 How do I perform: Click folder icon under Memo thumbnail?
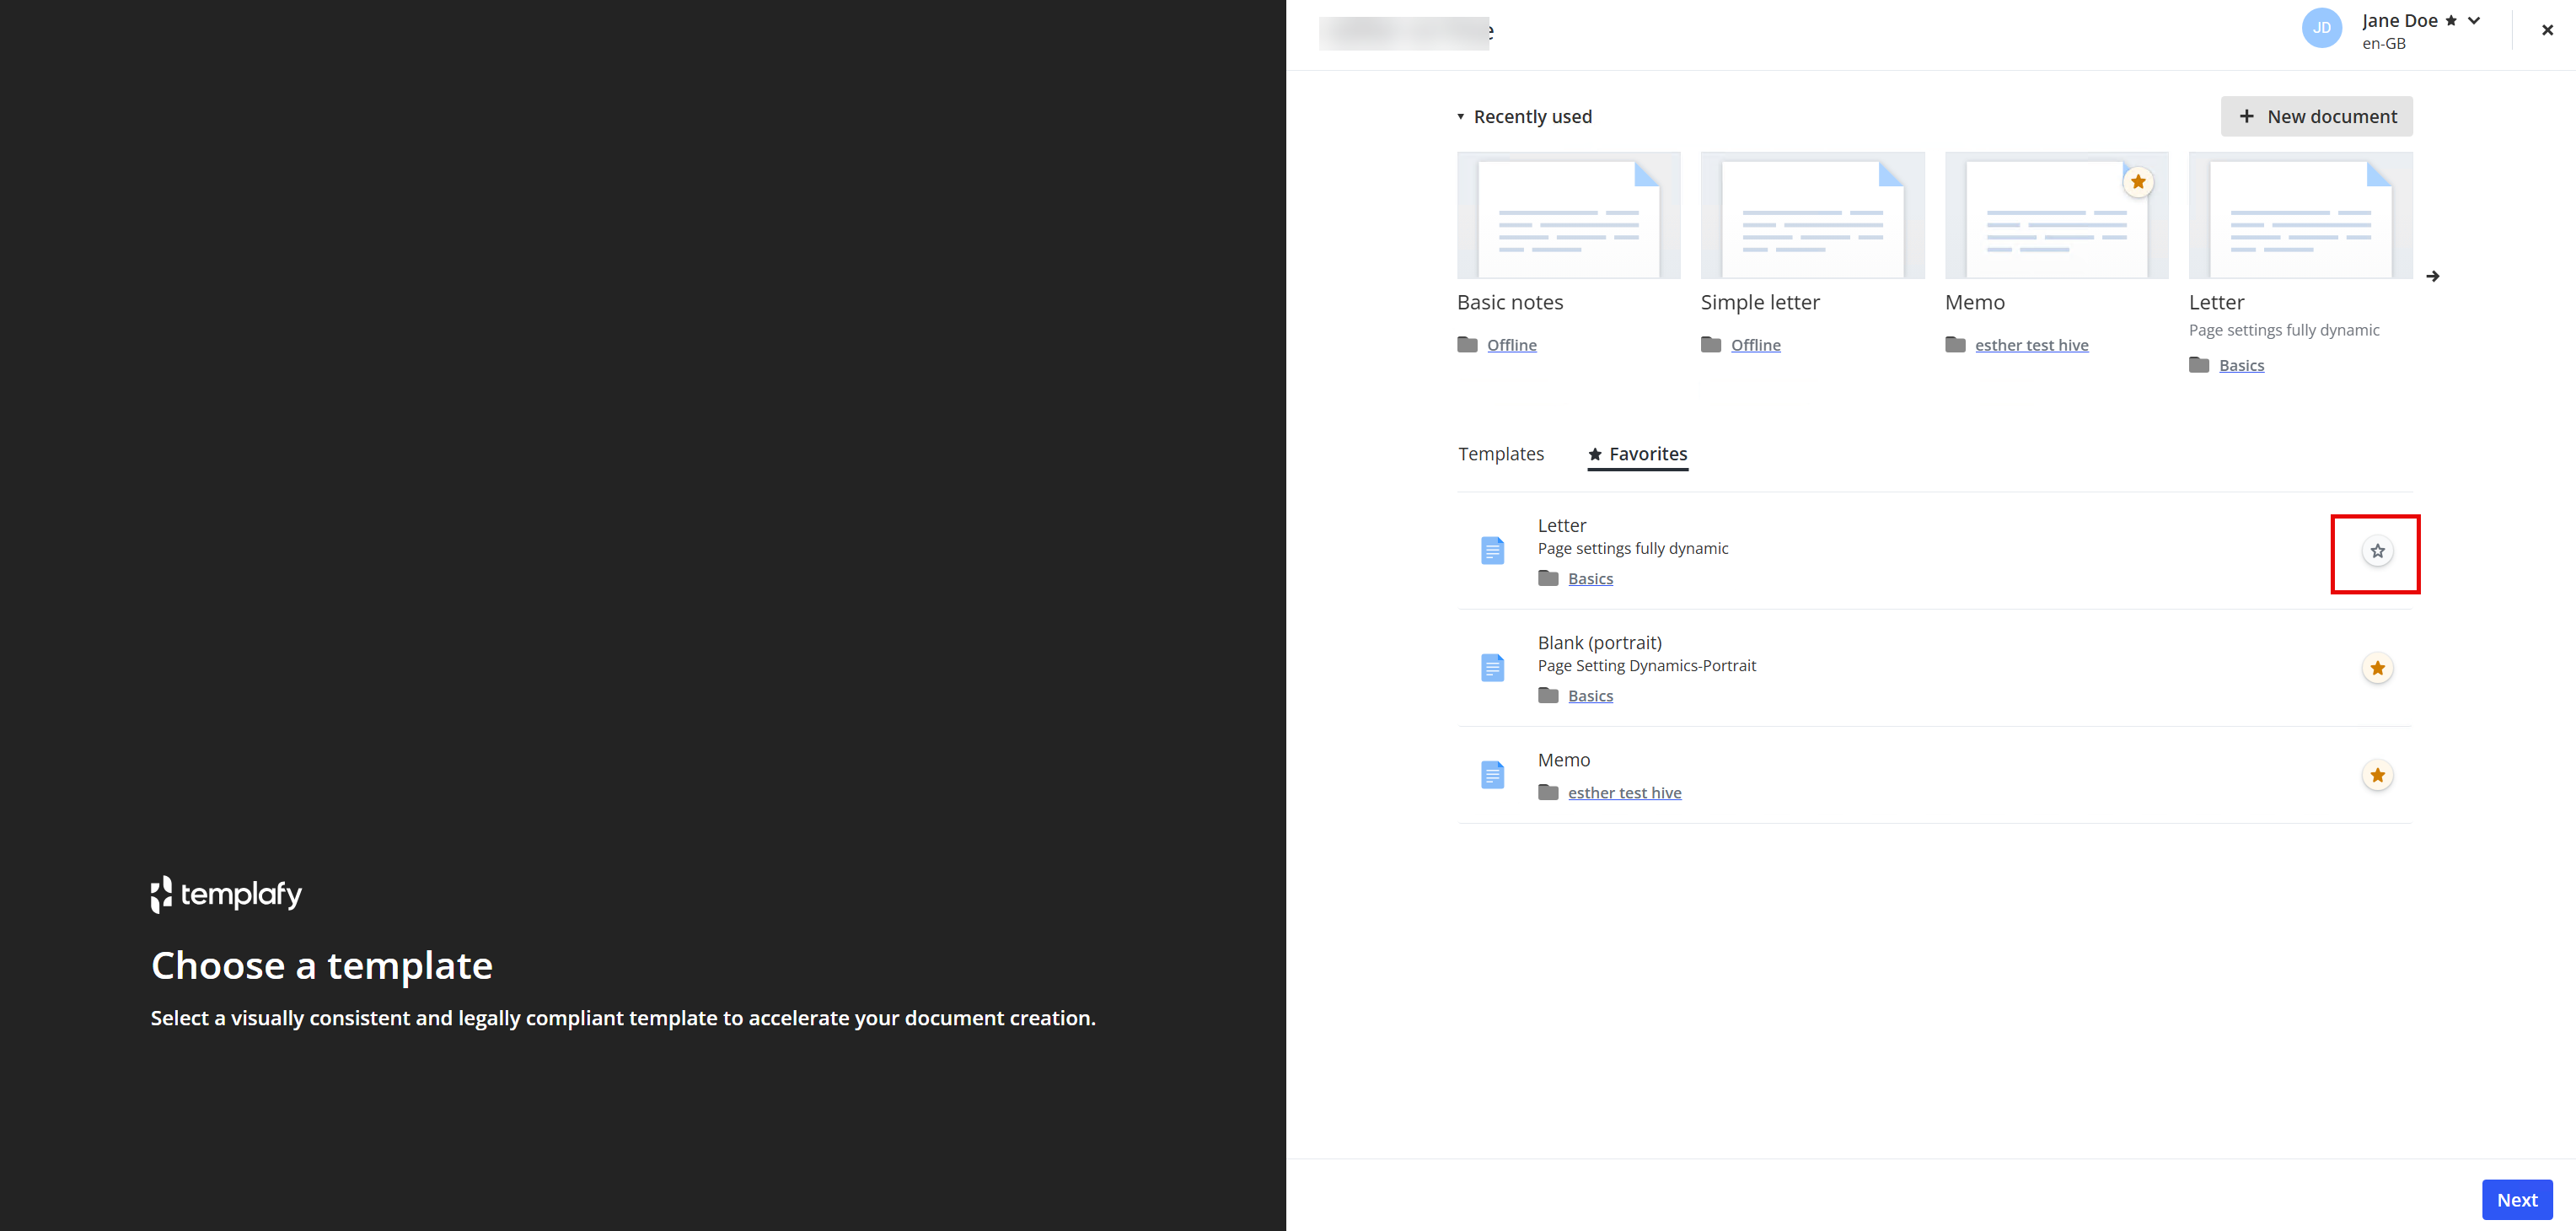[x=1955, y=345]
